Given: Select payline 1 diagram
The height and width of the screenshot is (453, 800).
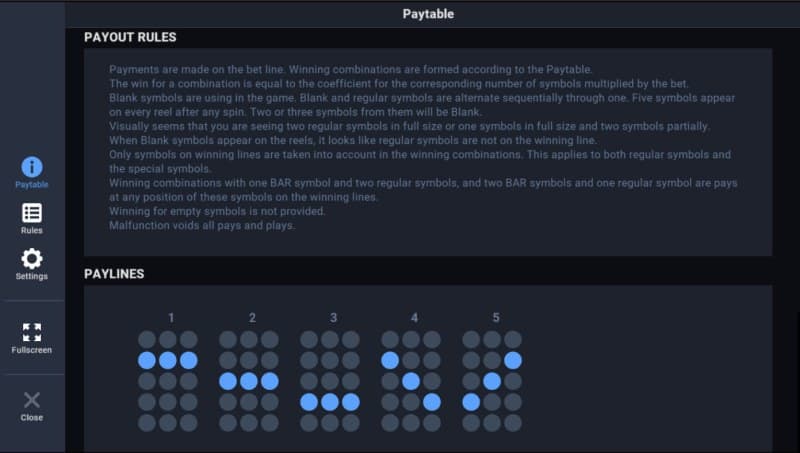Looking at the screenshot, I should (168, 381).
